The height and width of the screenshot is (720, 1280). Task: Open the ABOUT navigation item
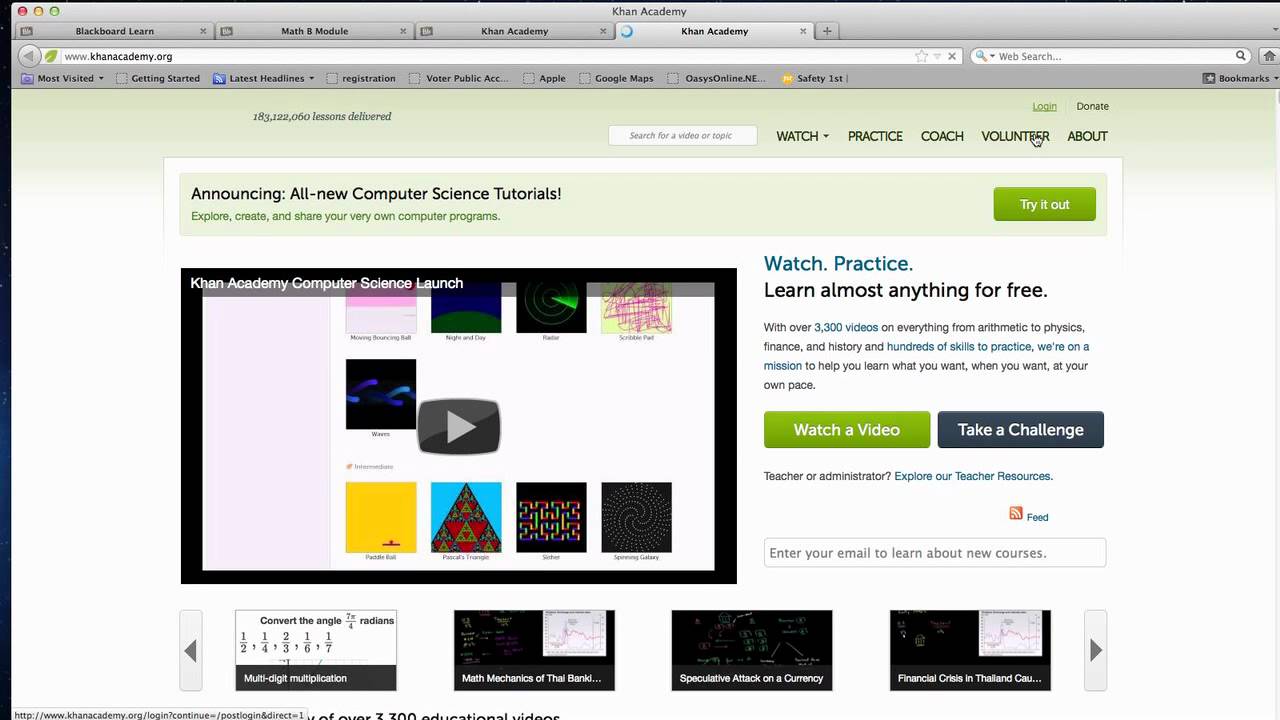pyautogui.click(x=1087, y=136)
